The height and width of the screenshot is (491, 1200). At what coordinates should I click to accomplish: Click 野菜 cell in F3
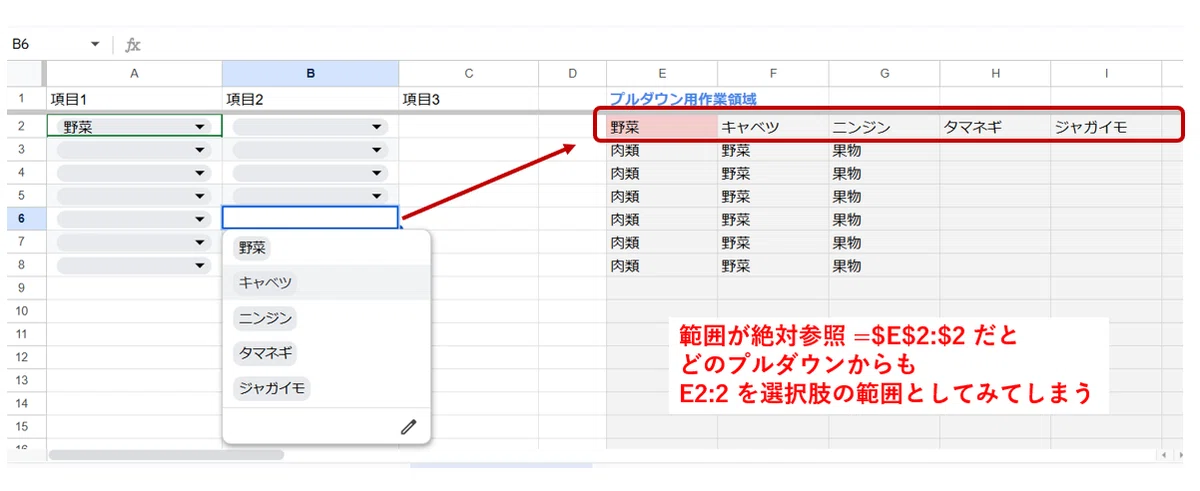point(773,150)
